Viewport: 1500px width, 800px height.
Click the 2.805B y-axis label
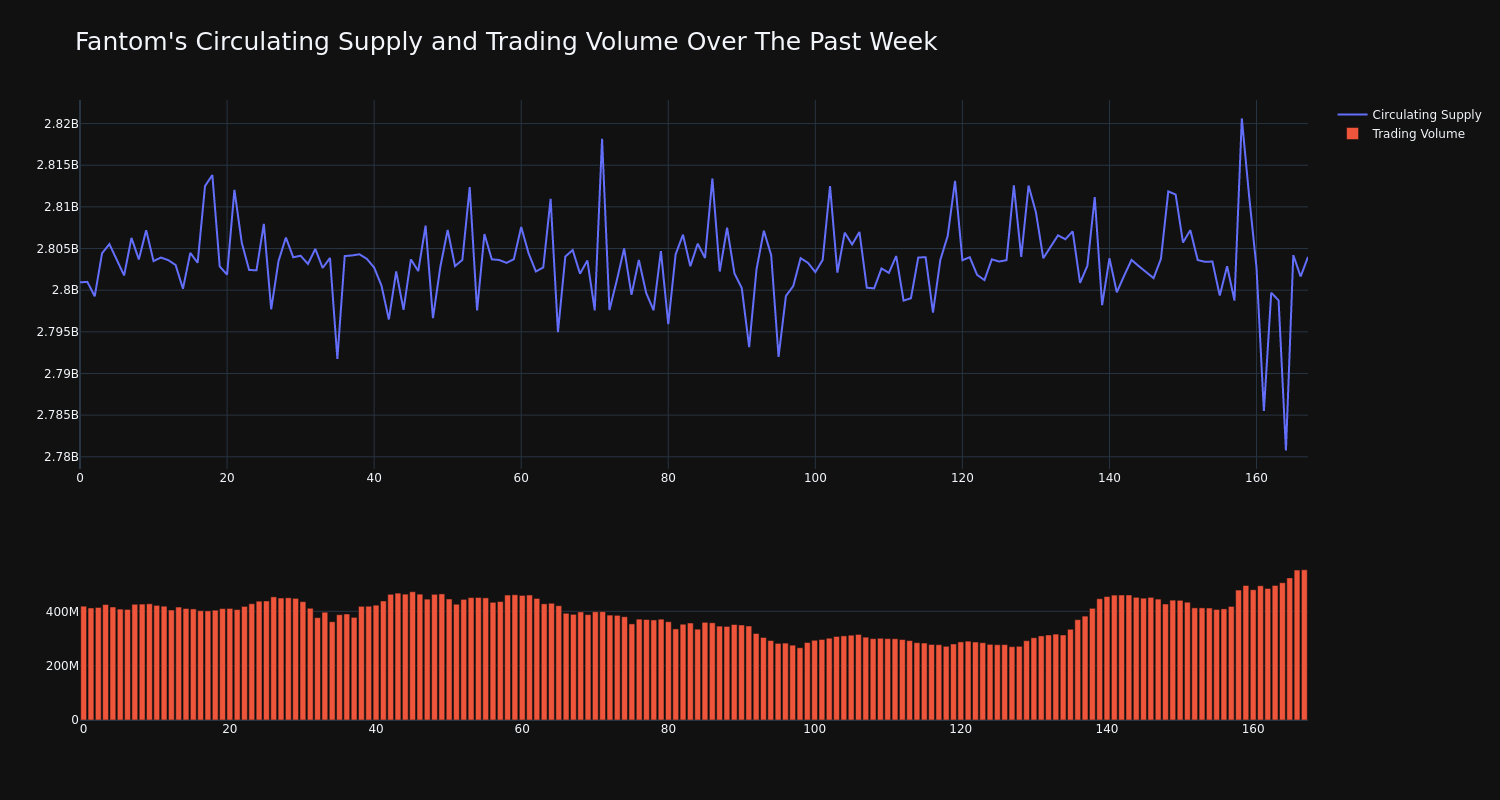tap(57, 249)
